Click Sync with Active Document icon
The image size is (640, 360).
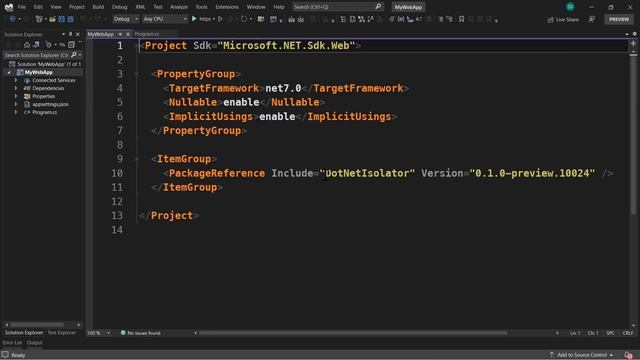click(62, 44)
